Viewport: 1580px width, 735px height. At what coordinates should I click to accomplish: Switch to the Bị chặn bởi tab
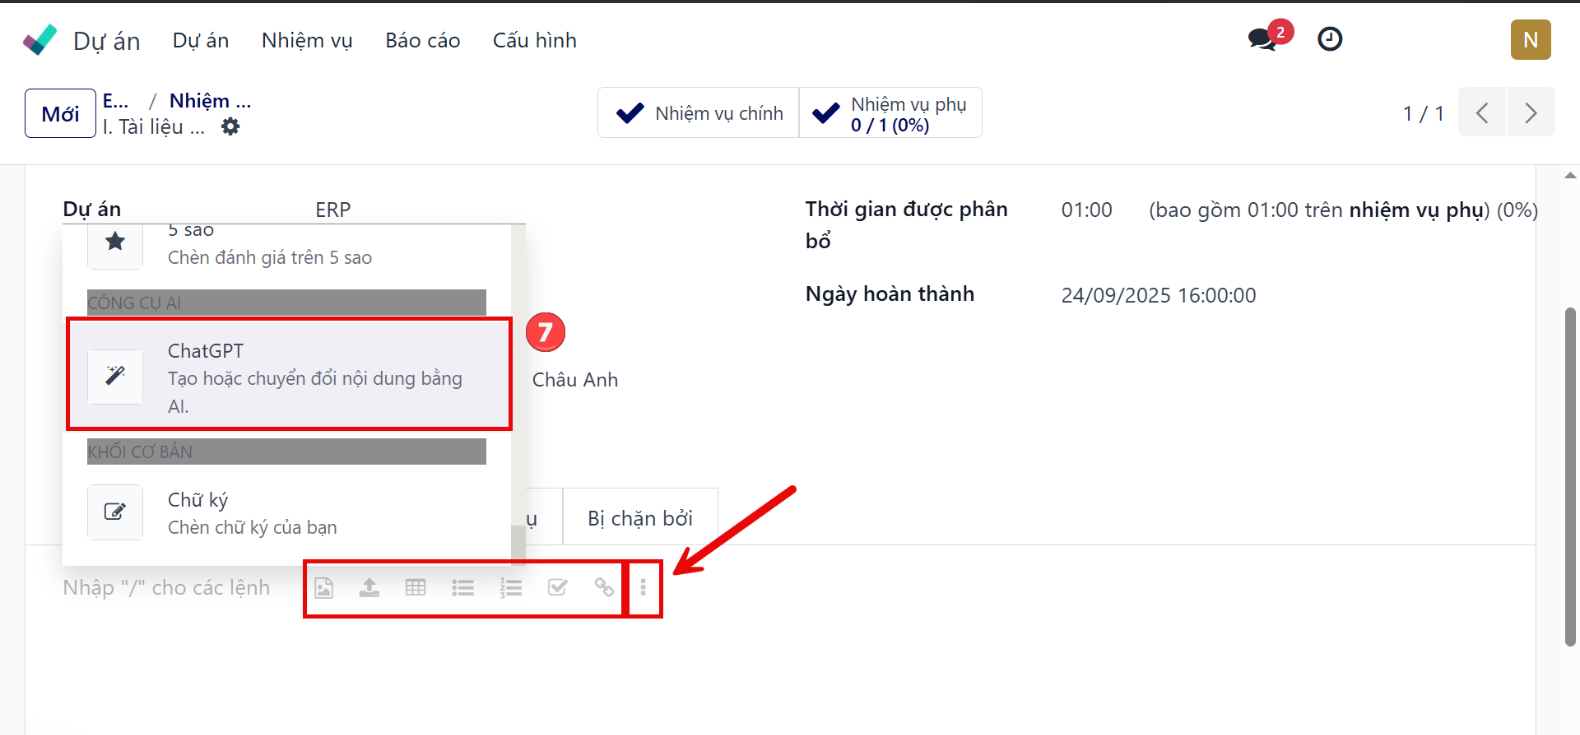click(x=640, y=518)
